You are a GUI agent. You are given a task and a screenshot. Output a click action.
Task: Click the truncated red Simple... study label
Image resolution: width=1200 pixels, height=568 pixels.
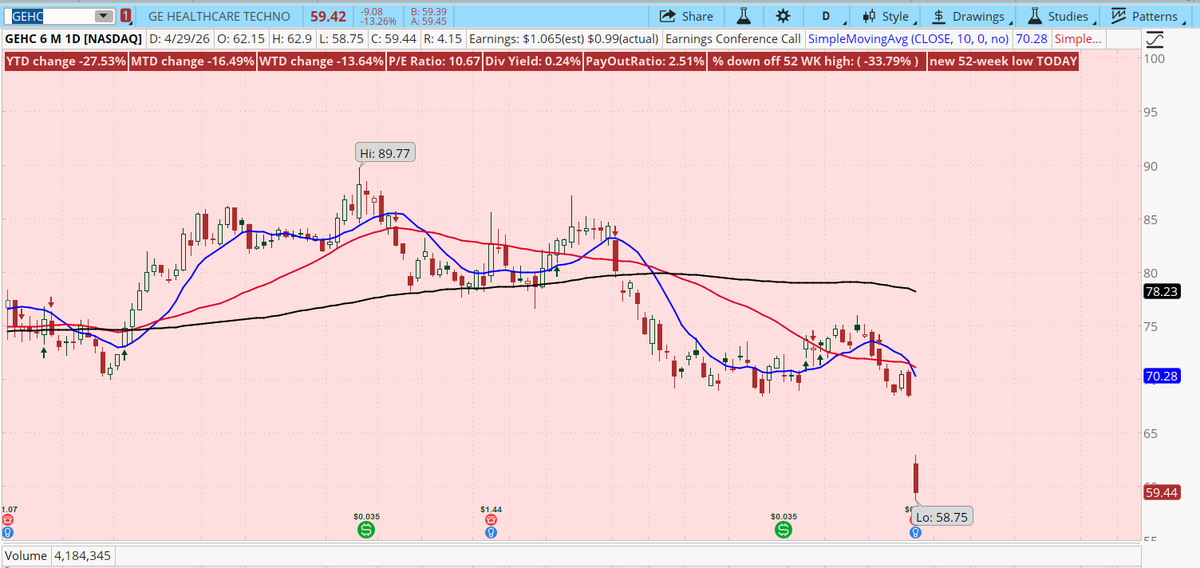pos(1078,39)
